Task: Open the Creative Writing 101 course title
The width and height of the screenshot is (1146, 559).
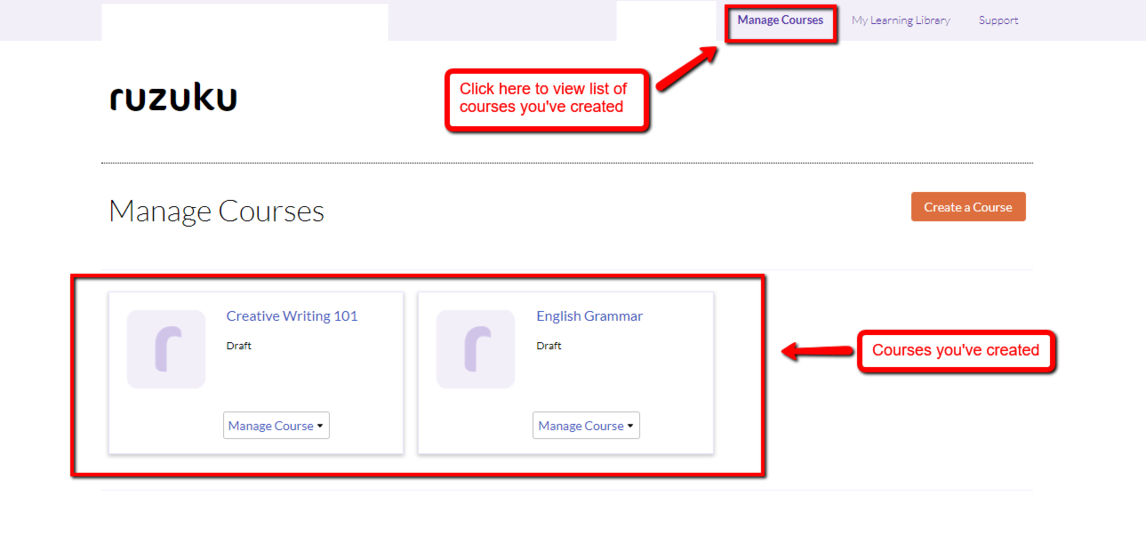Action: click(x=292, y=316)
